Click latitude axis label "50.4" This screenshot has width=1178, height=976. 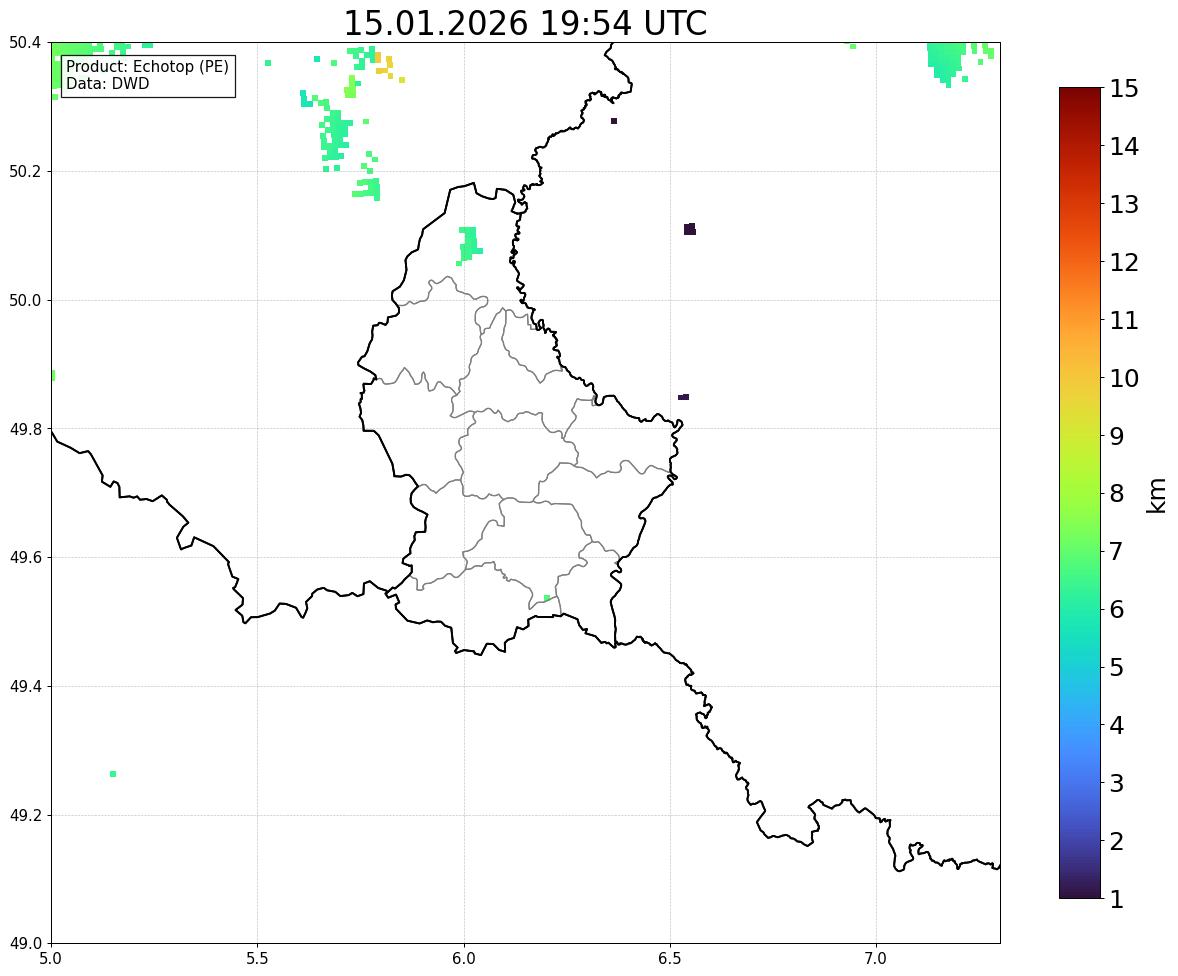24,43
